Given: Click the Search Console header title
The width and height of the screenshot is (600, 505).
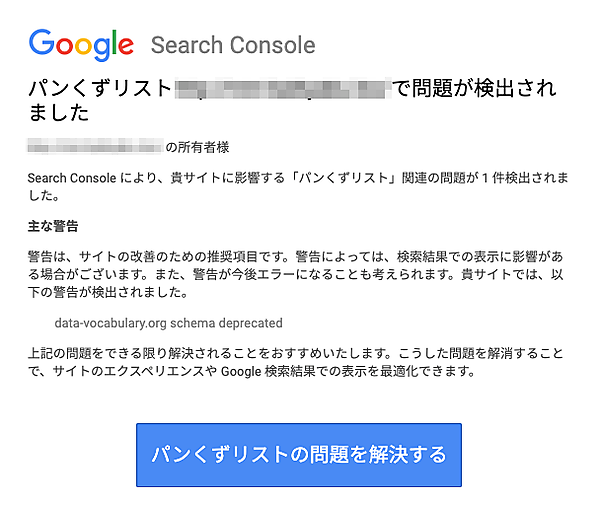Looking at the screenshot, I should click(232, 45).
